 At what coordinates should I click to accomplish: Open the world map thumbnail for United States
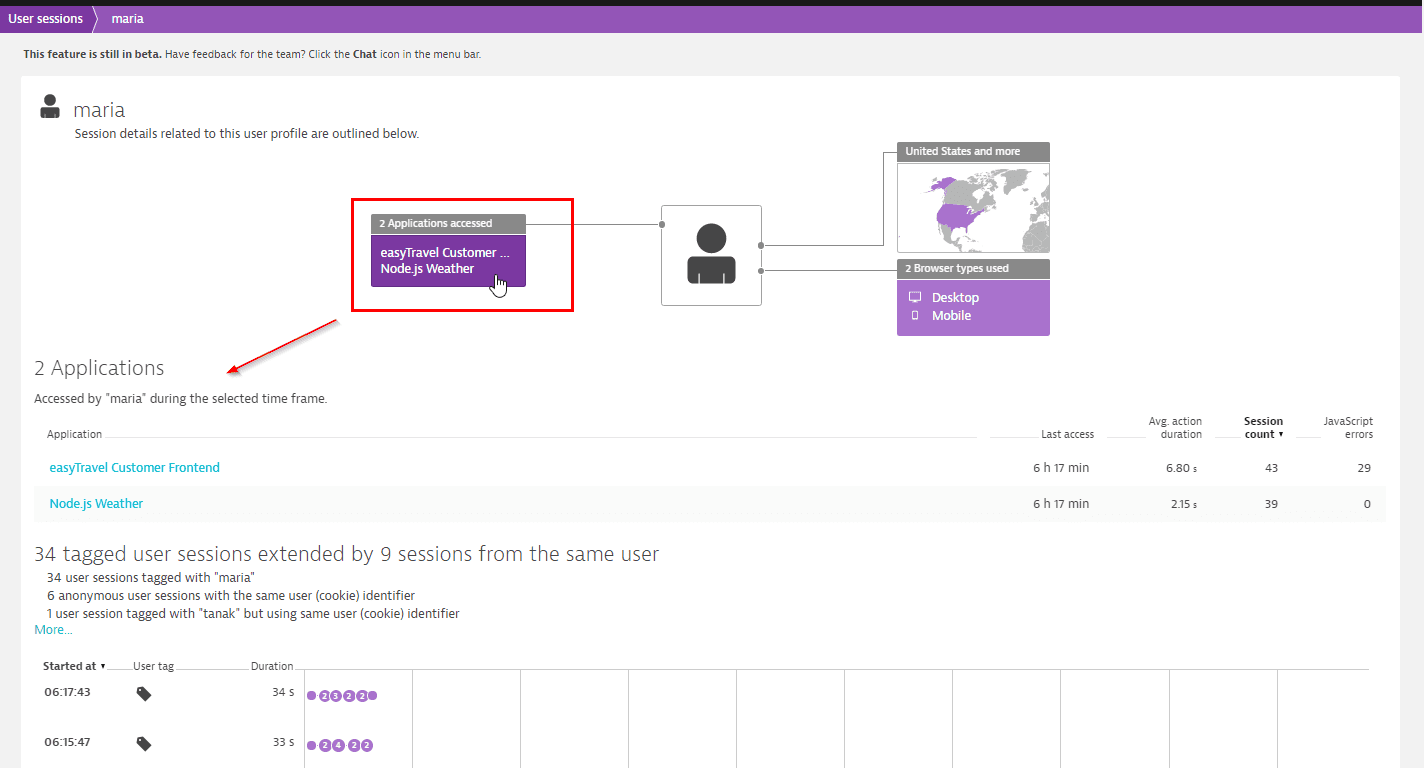tap(973, 207)
